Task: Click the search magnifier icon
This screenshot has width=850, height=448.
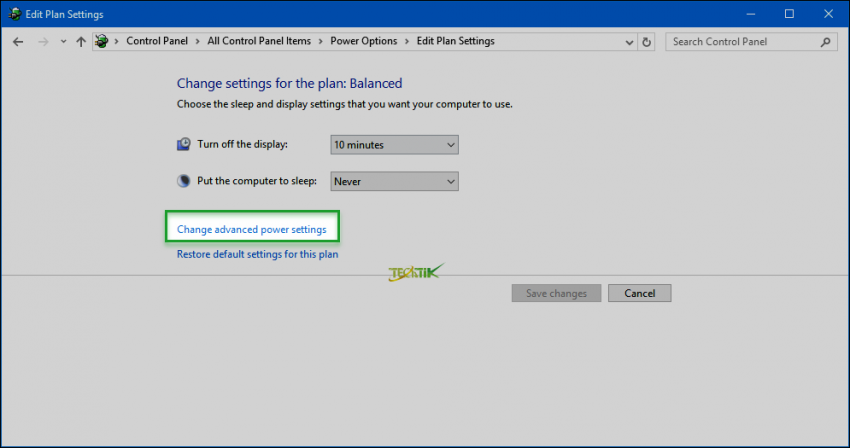Action: tap(825, 42)
